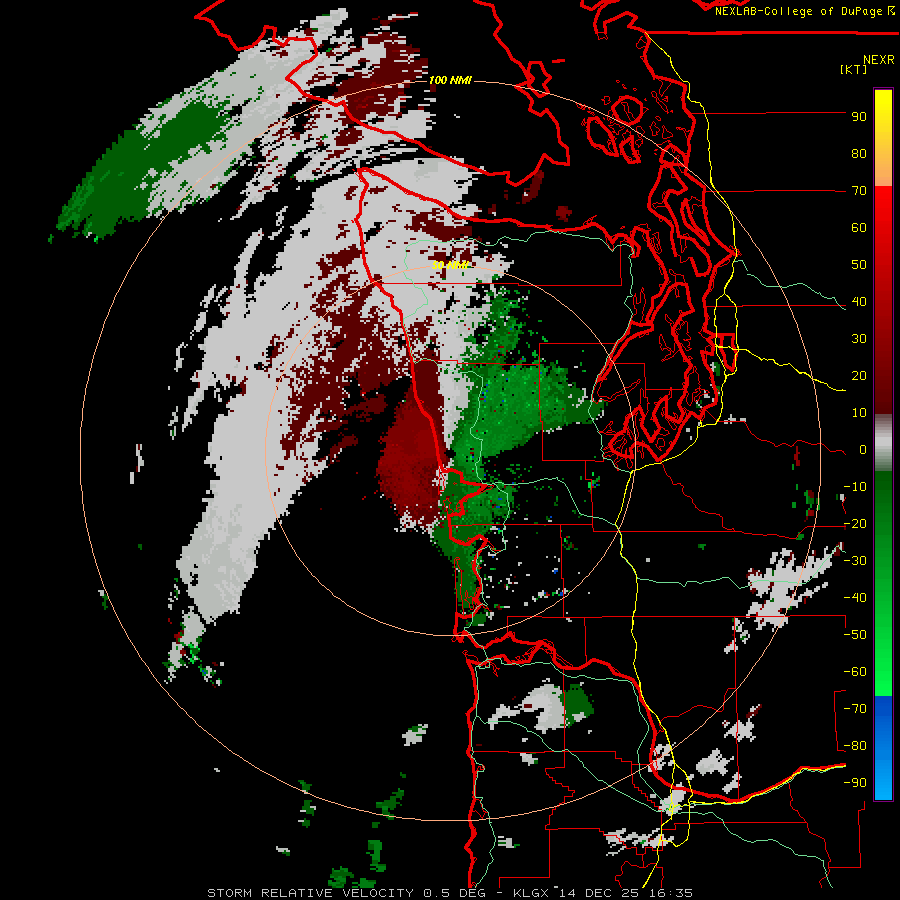Select the -40 value on the velocity scale

click(x=855, y=598)
